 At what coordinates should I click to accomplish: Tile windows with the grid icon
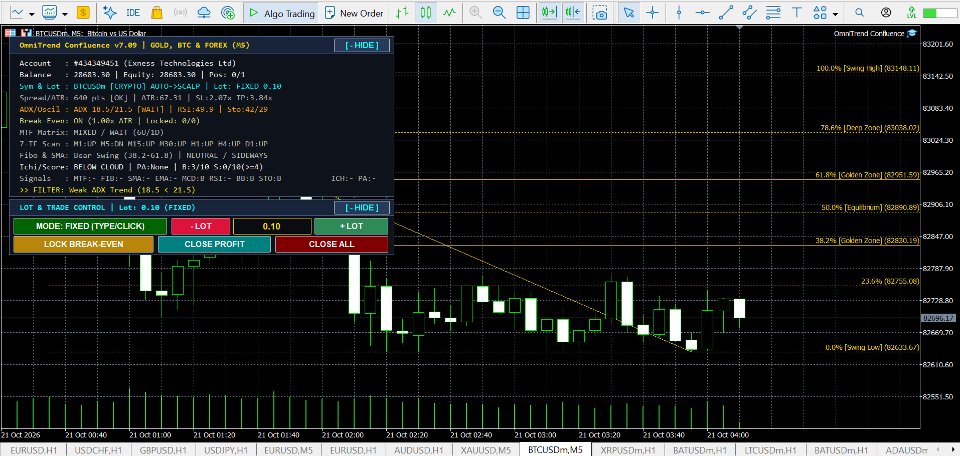point(523,12)
